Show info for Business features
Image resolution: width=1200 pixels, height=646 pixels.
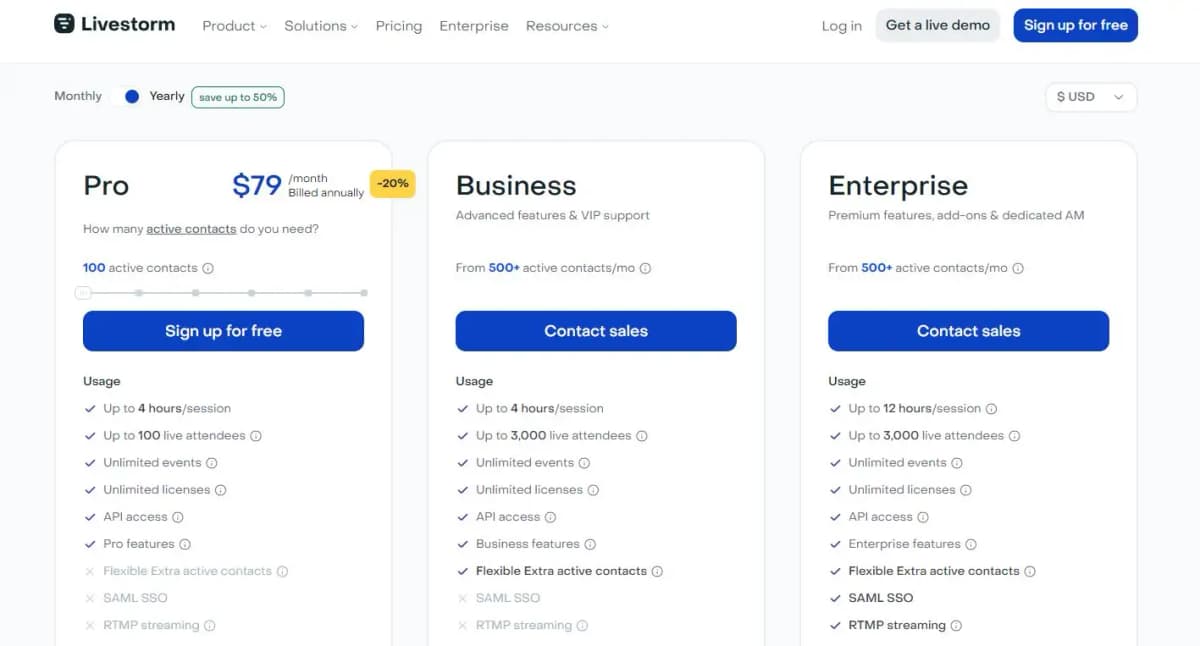click(x=590, y=544)
